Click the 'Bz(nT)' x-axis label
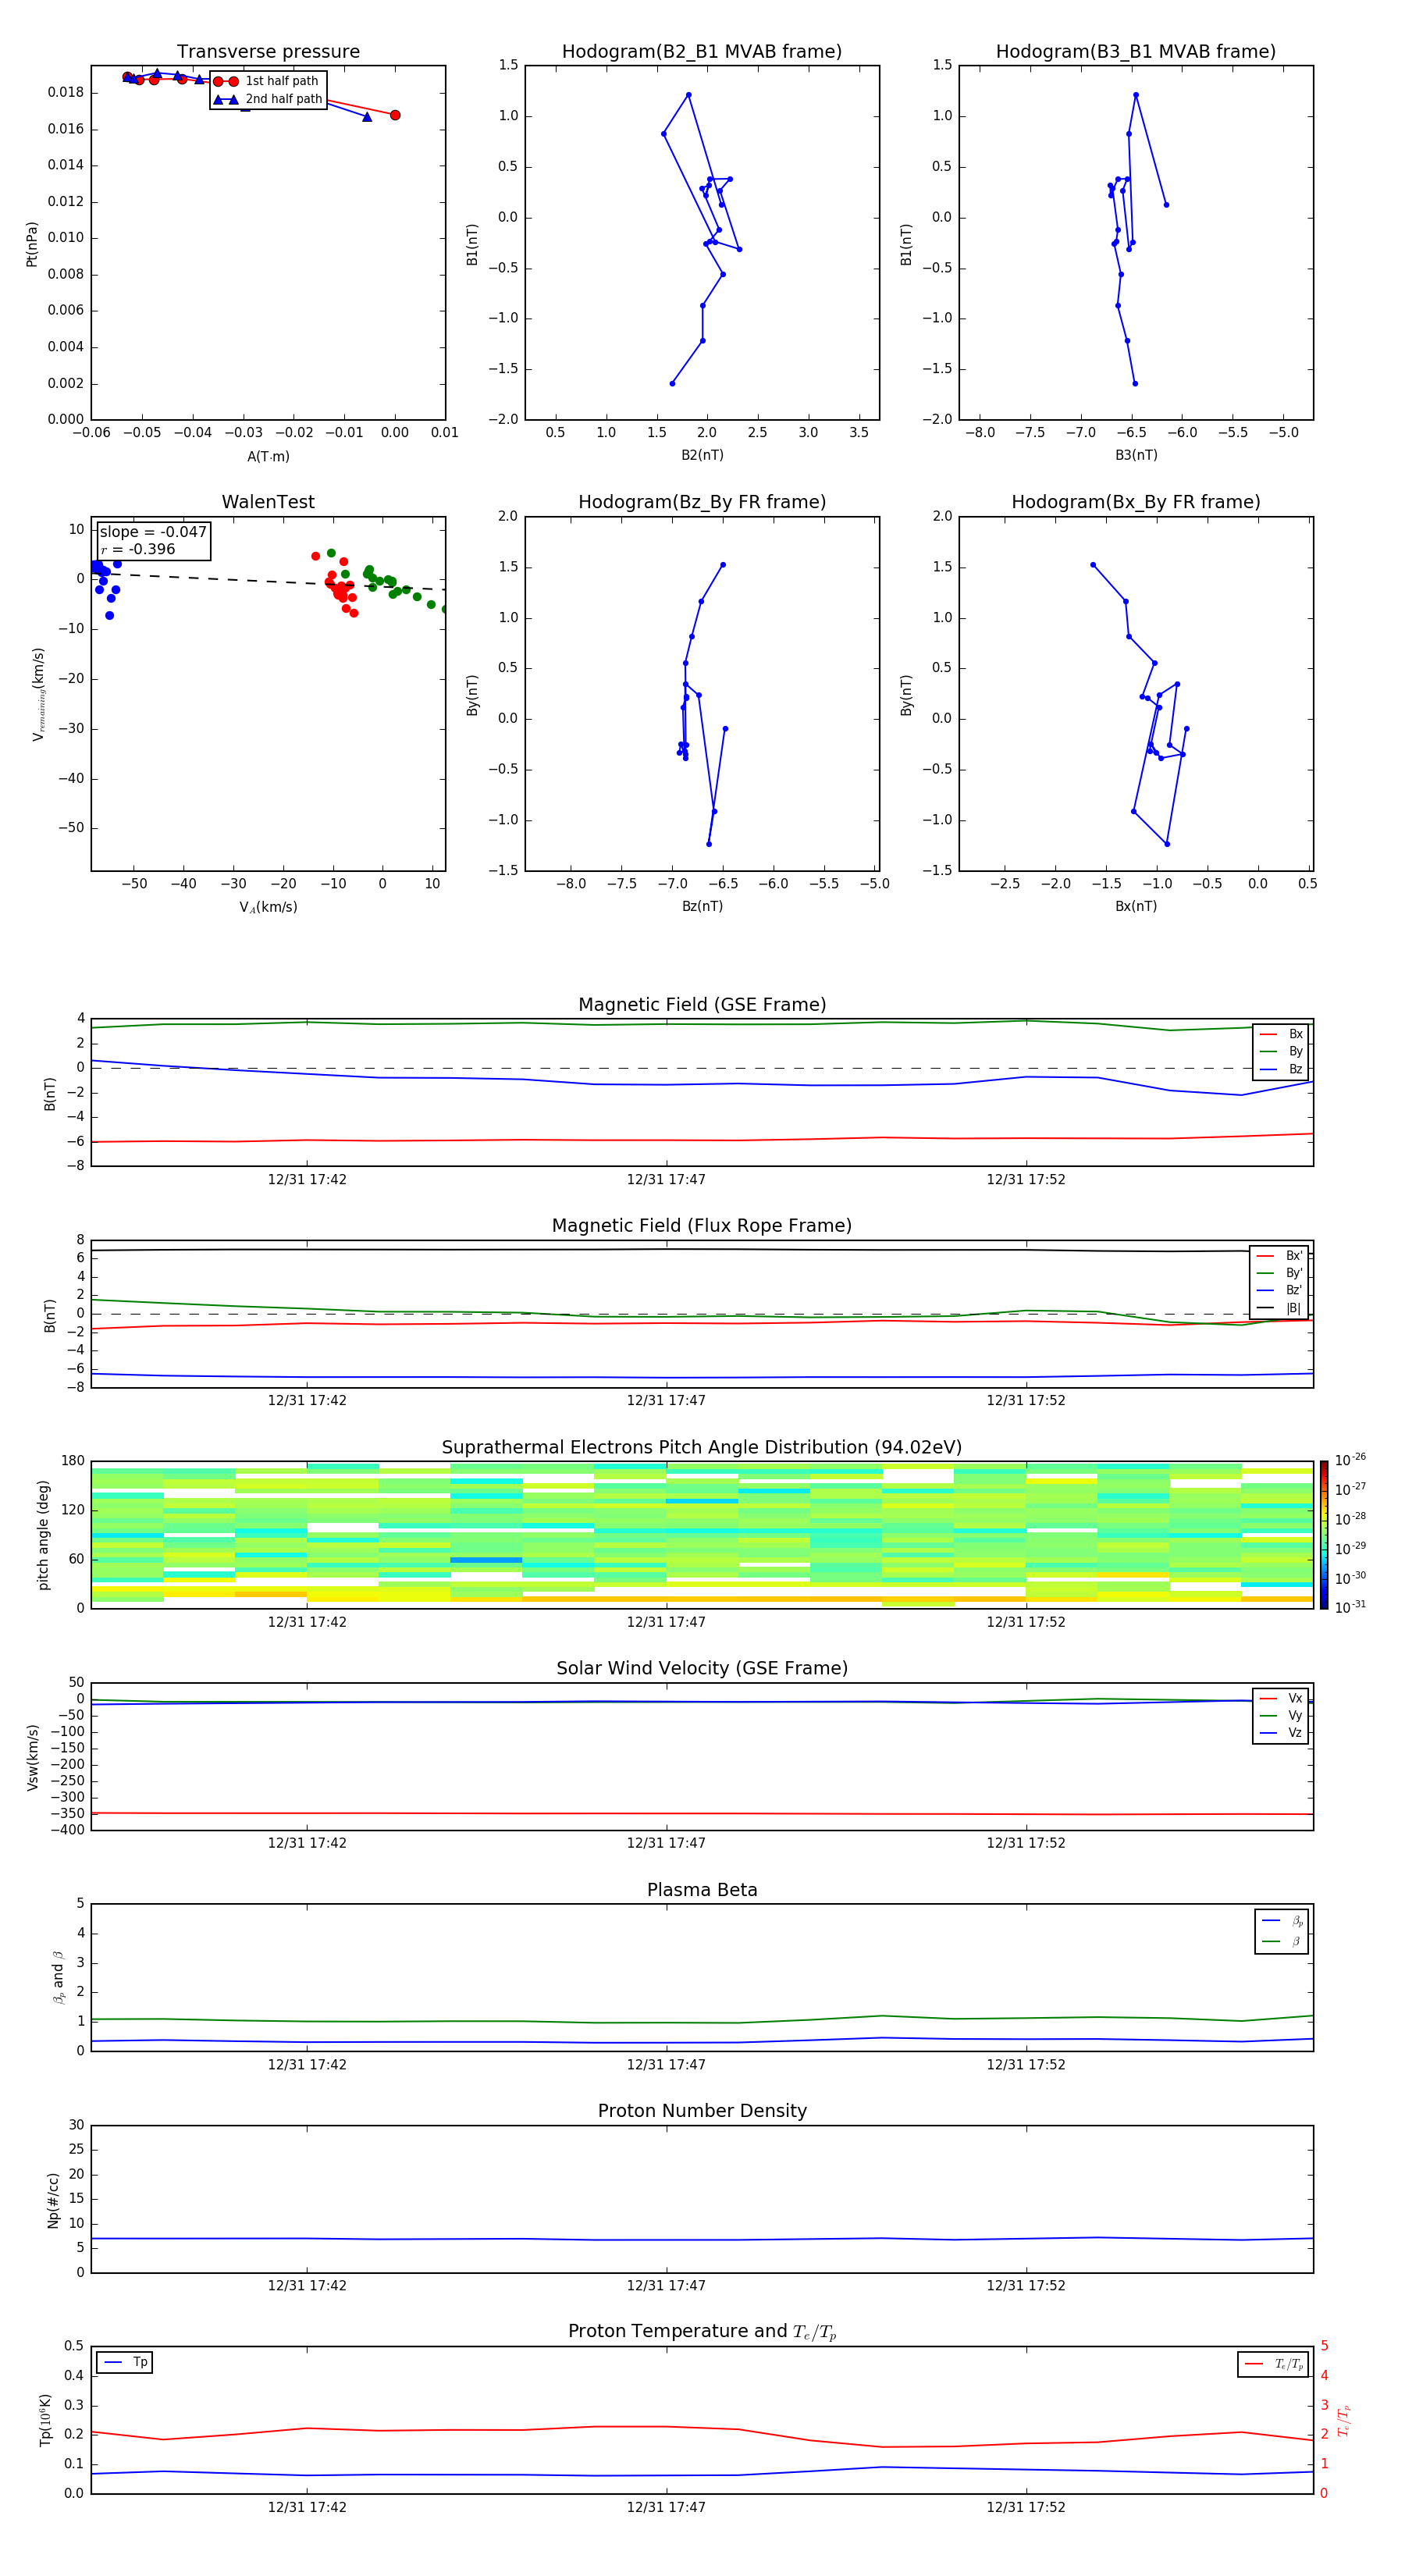This screenshot has height=2576, width=1405. 702,906
